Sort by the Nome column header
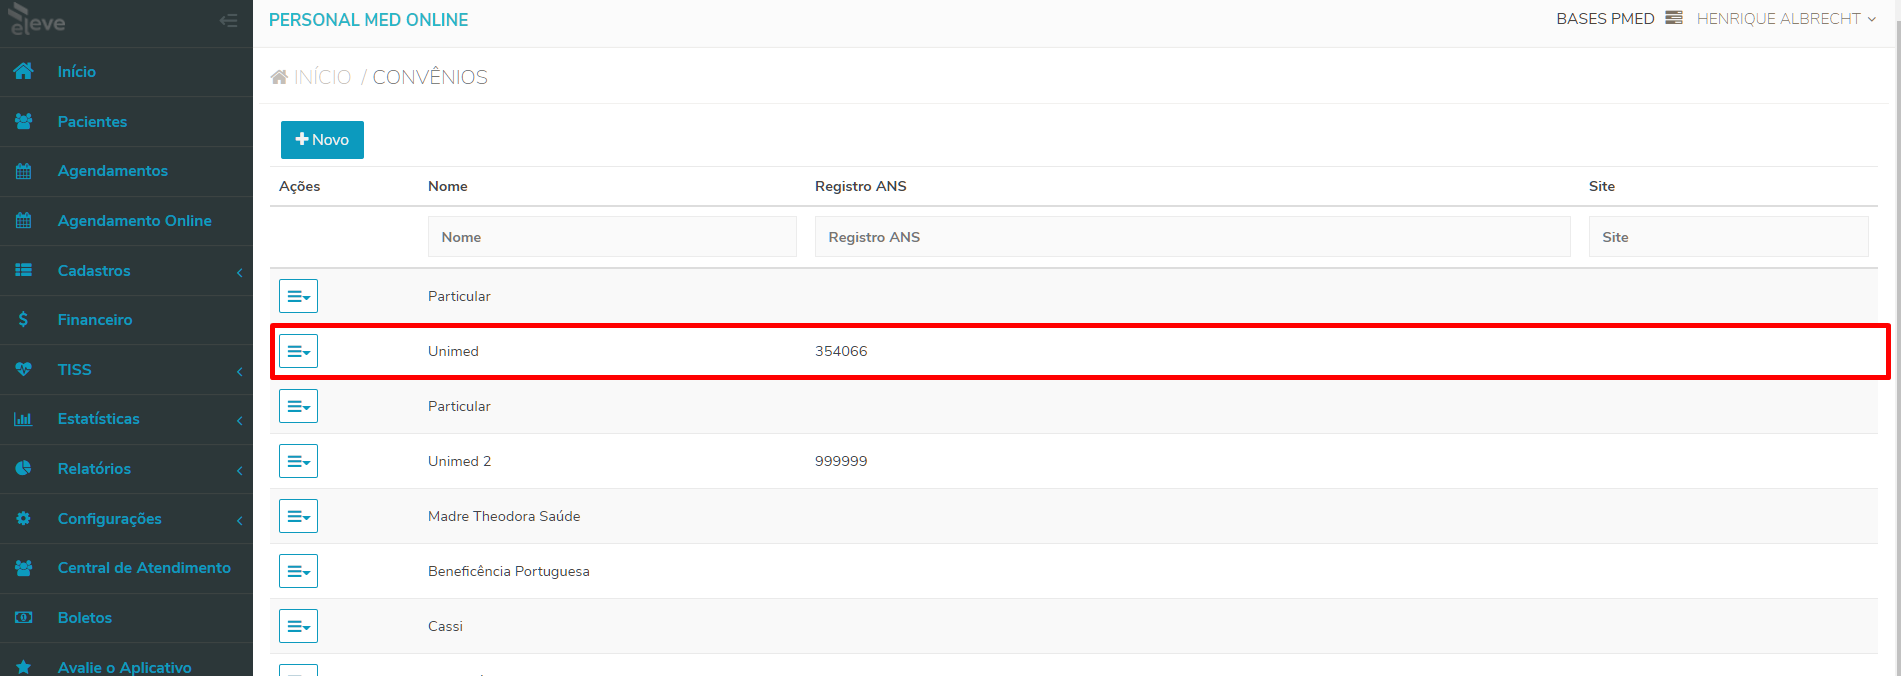Viewport: 1901px width, 676px height. coord(448,186)
